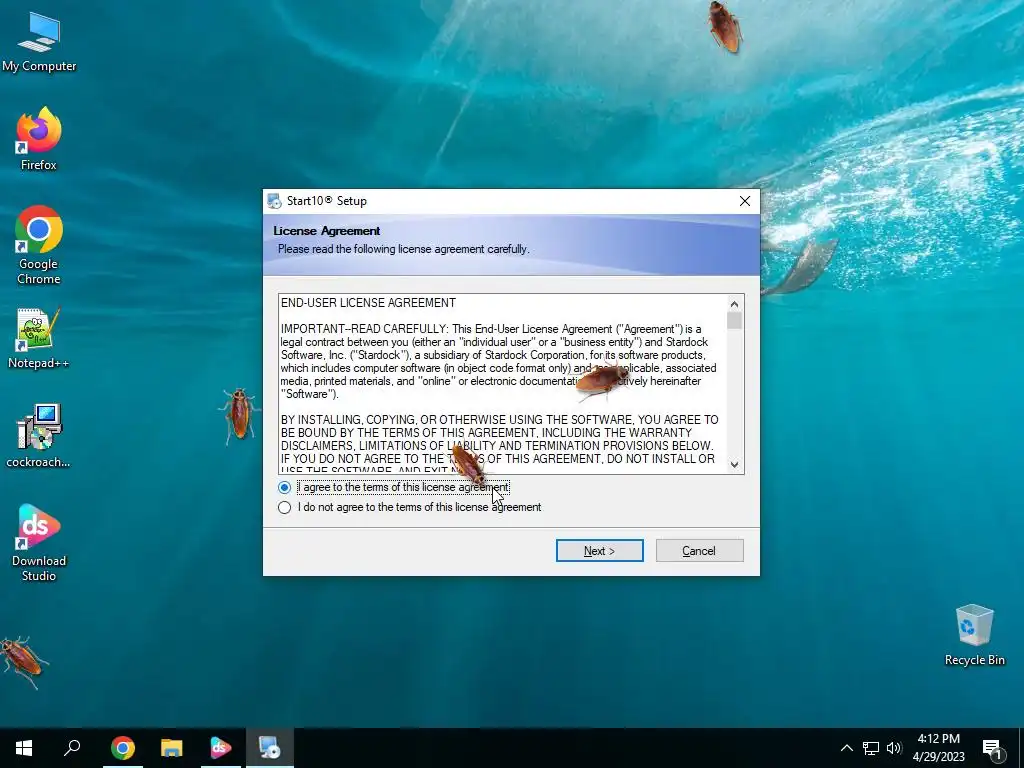
Task: Open the taskbar clock and date
Action: (938, 748)
